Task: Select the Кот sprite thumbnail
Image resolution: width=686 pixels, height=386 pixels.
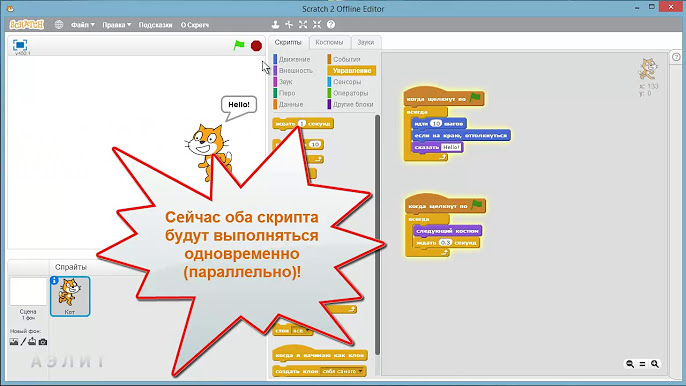Action: pyautogui.click(x=70, y=296)
